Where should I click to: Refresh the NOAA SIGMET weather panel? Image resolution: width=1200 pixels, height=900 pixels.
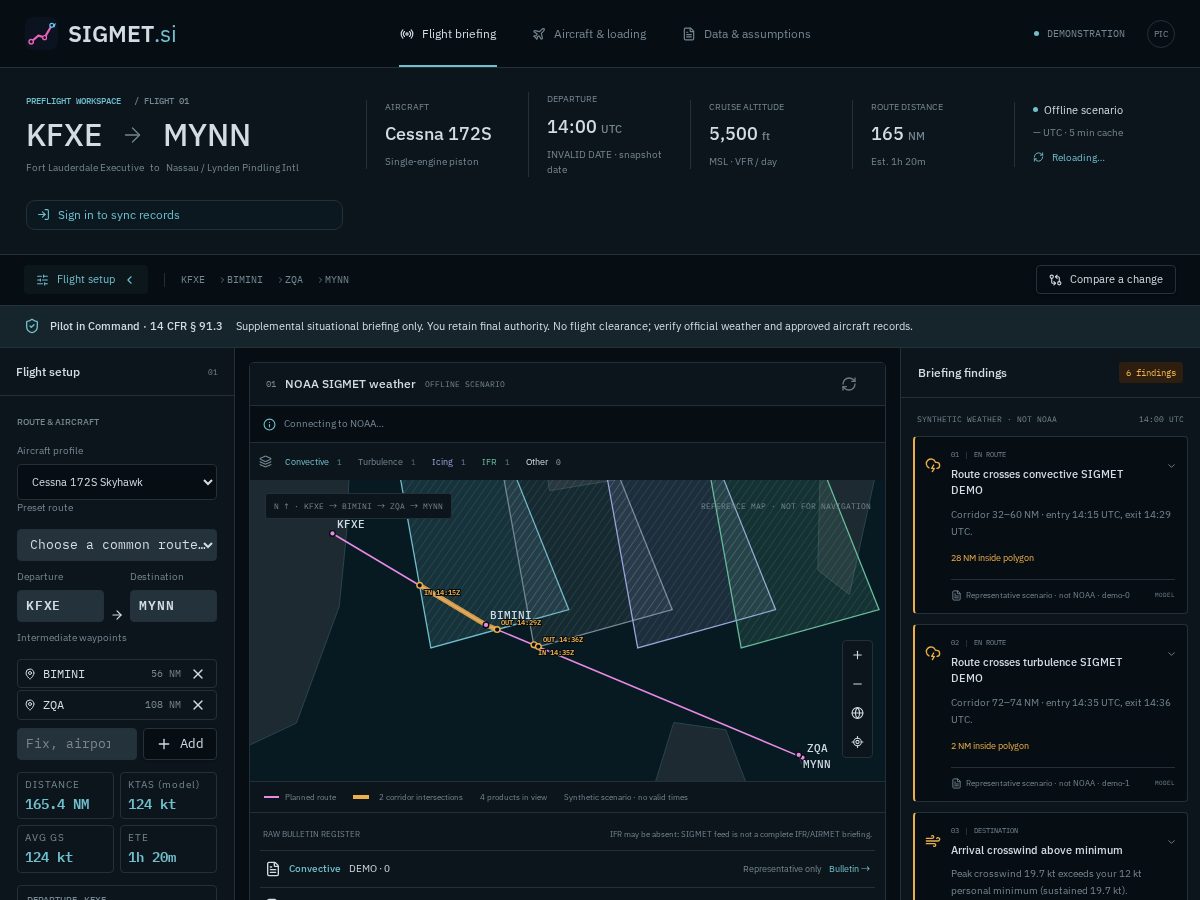(849, 384)
